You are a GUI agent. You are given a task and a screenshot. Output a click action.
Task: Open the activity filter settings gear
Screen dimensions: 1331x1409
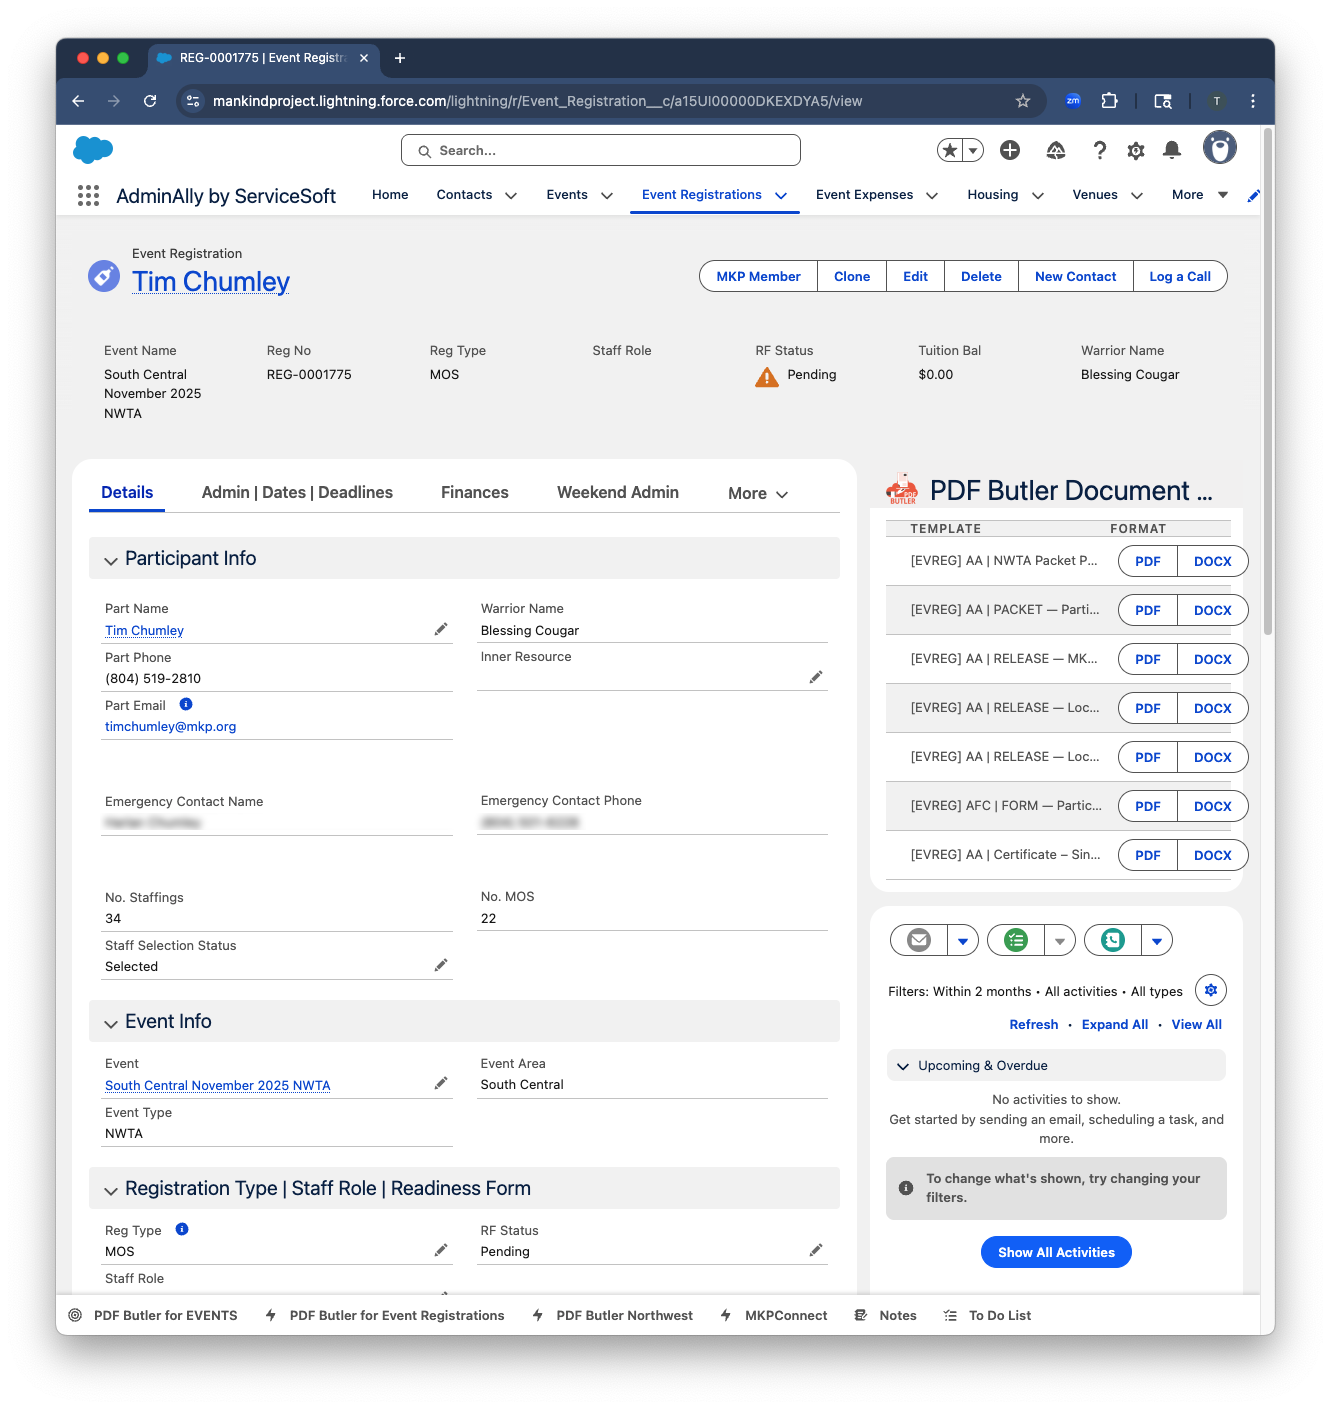(x=1211, y=990)
